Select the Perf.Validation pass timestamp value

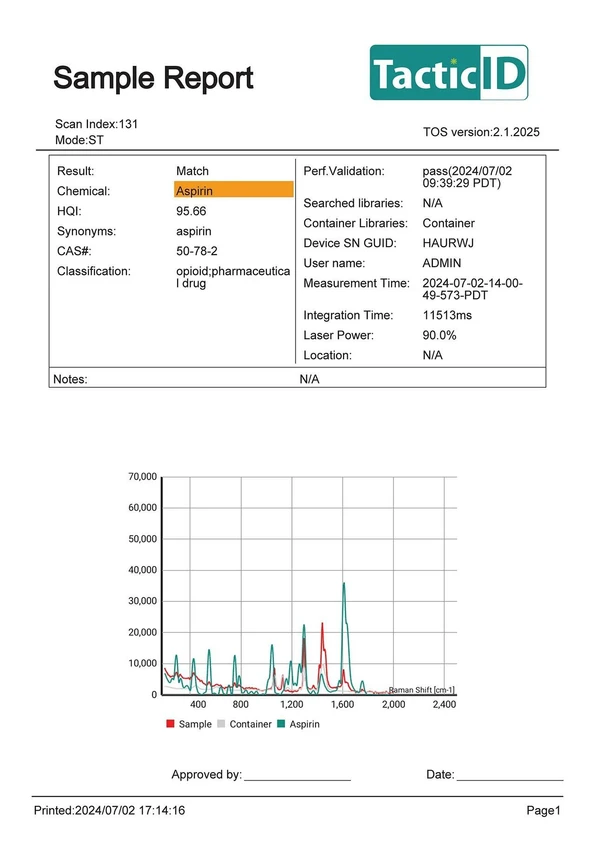point(467,177)
